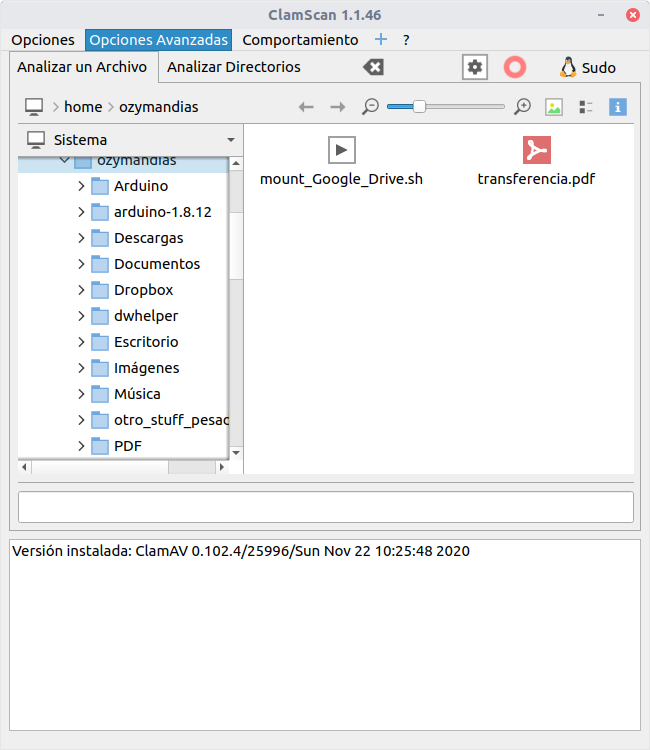This screenshot has height=750, width=650.
Task: Expand the Escritorio folder
Action: click(81, 342)
